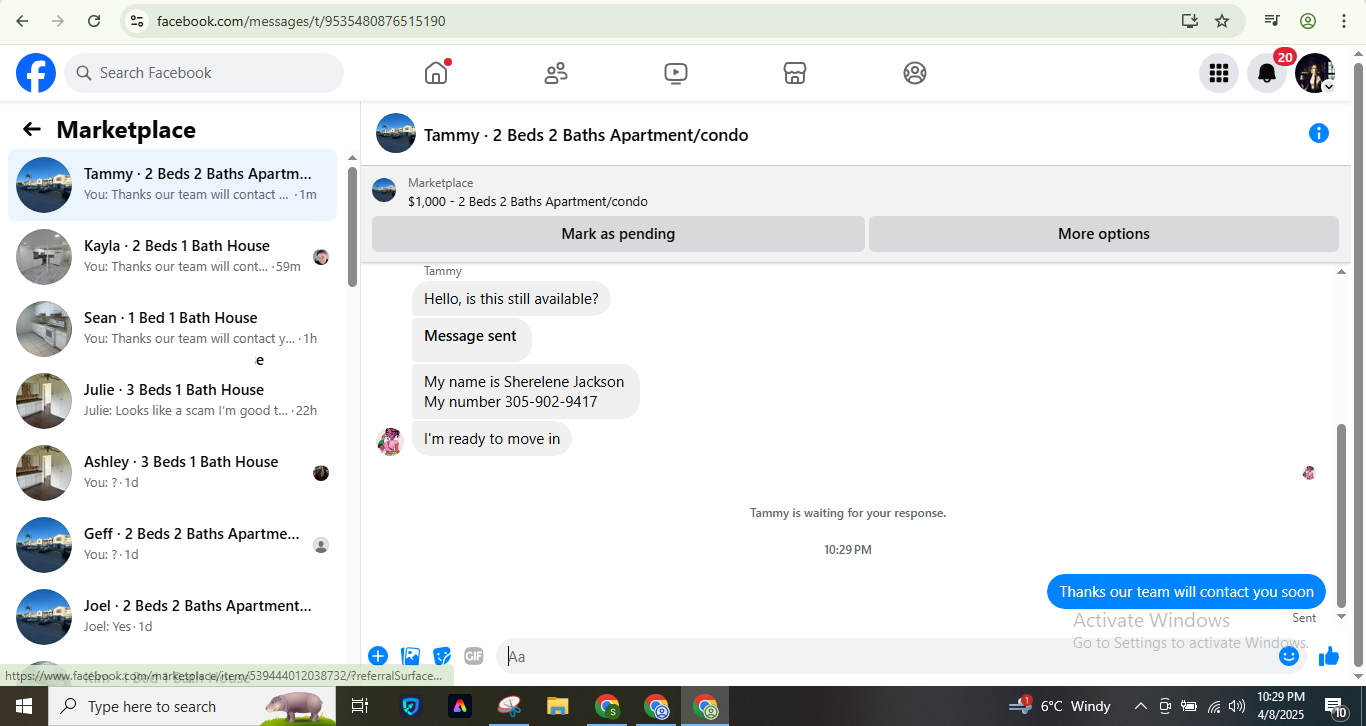Open the Julie 3 Beds 1 Bath conversation
The image size is (1366, 726).
click(x=172, y=401)
